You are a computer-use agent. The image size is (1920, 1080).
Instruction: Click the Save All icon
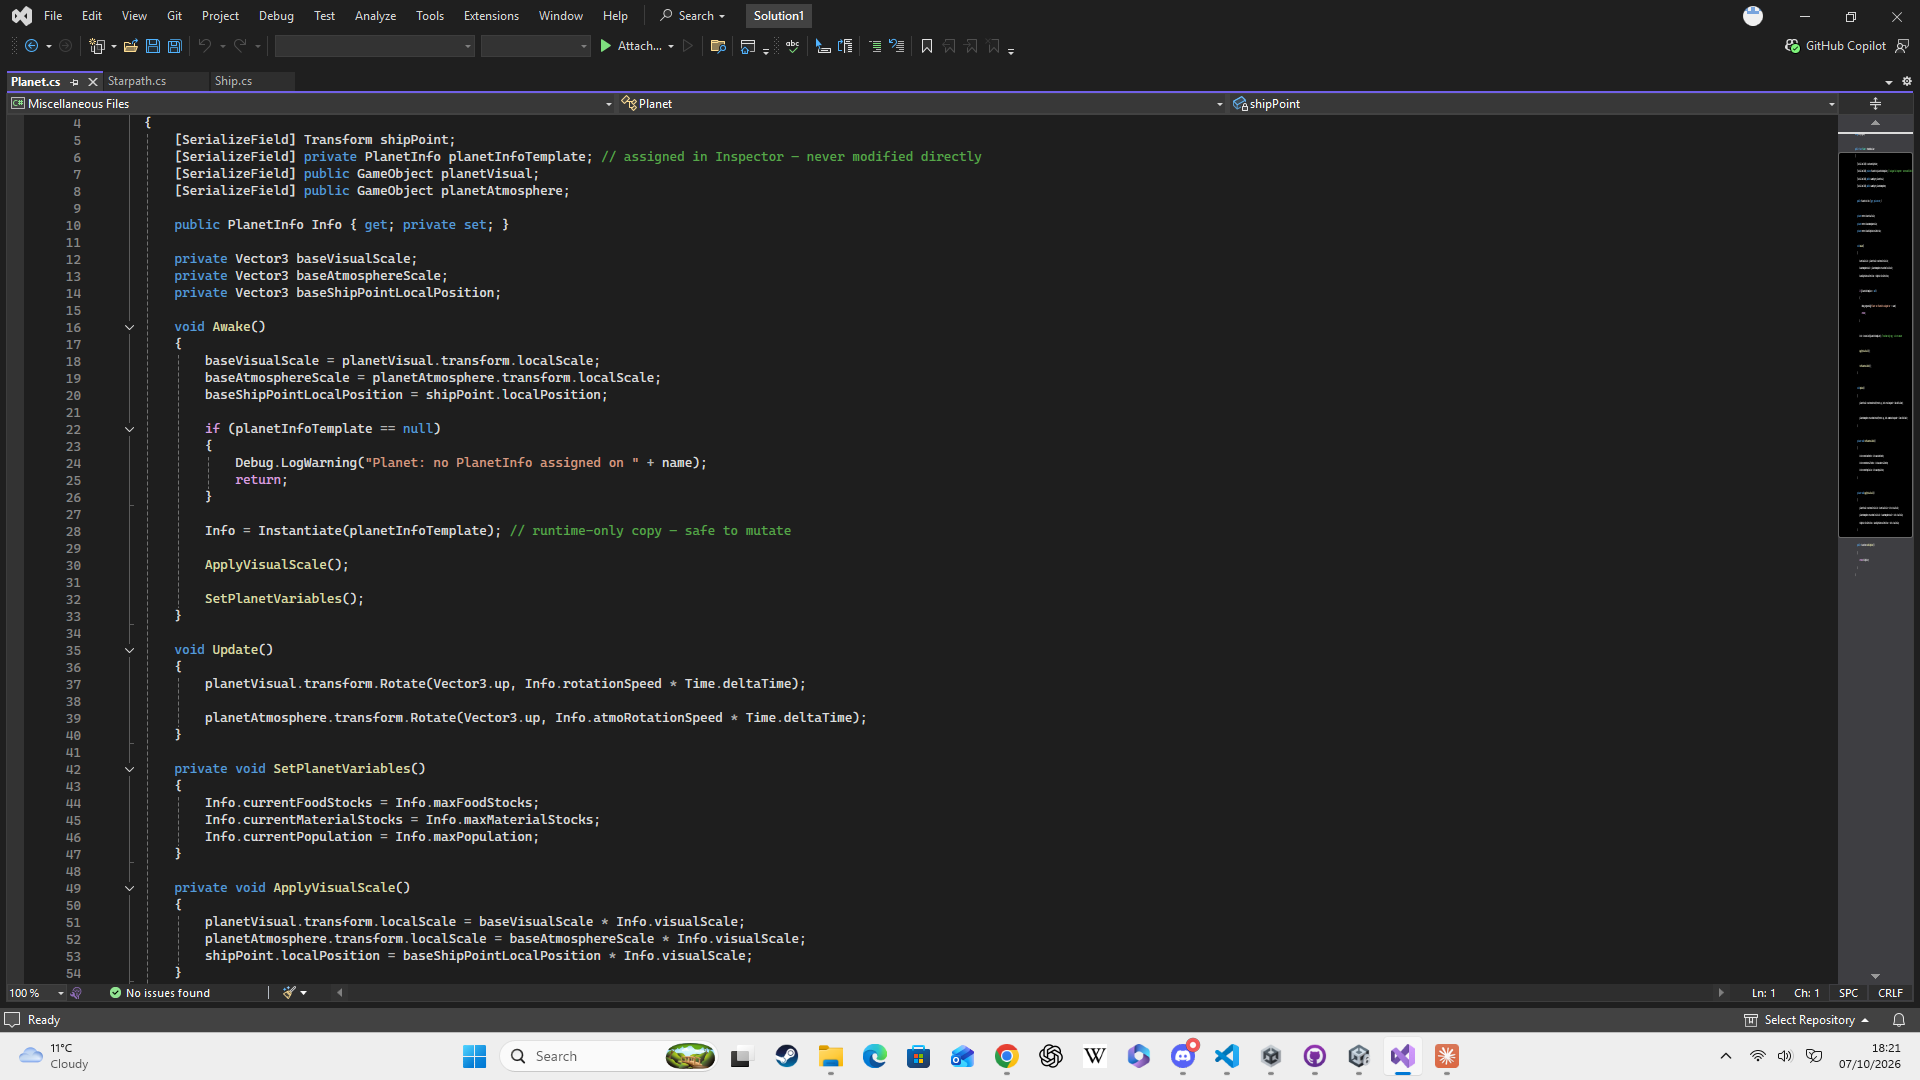(174, 46)
